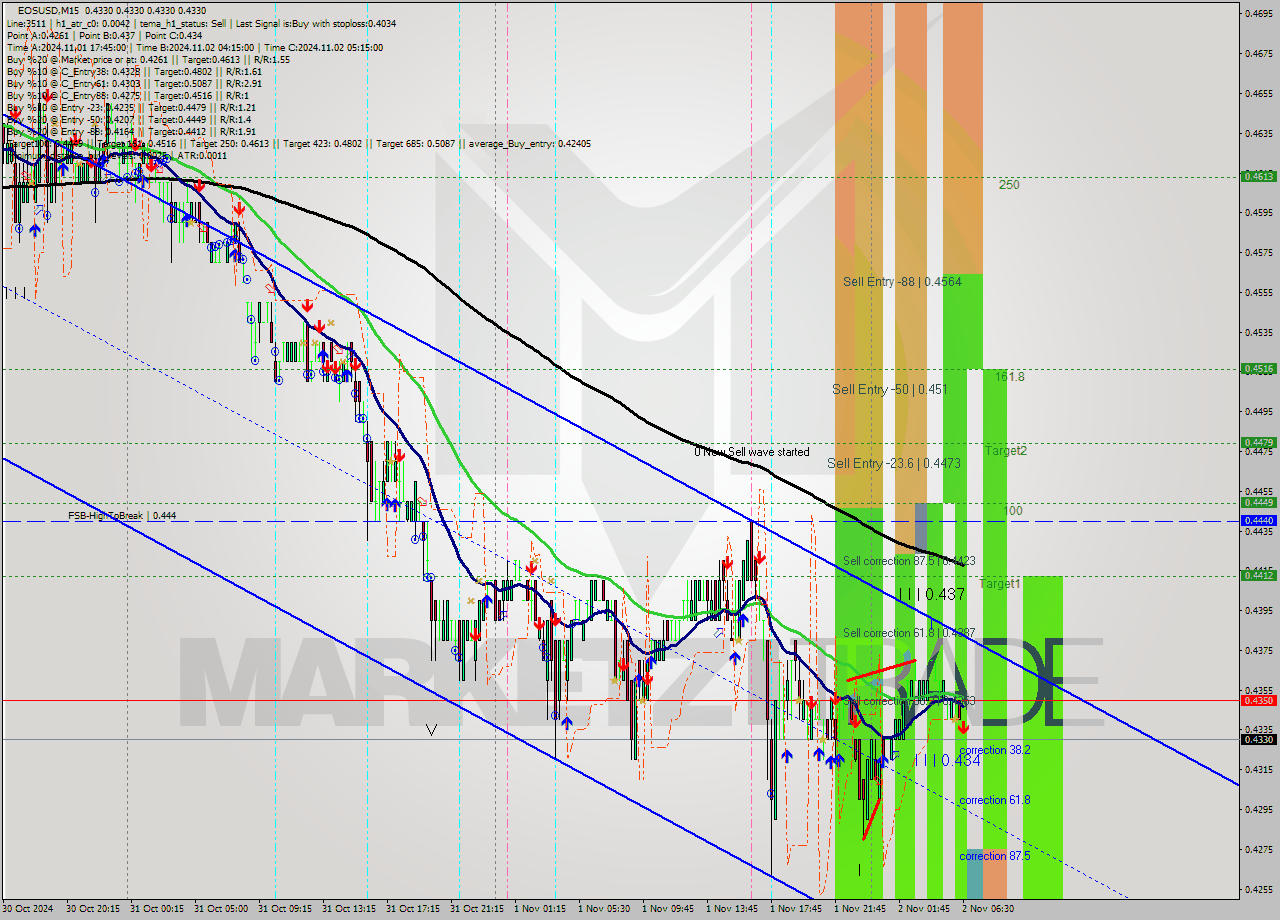
Task: Click the 'Target 685: 0.5087' info text
Action: pos(414,143)
